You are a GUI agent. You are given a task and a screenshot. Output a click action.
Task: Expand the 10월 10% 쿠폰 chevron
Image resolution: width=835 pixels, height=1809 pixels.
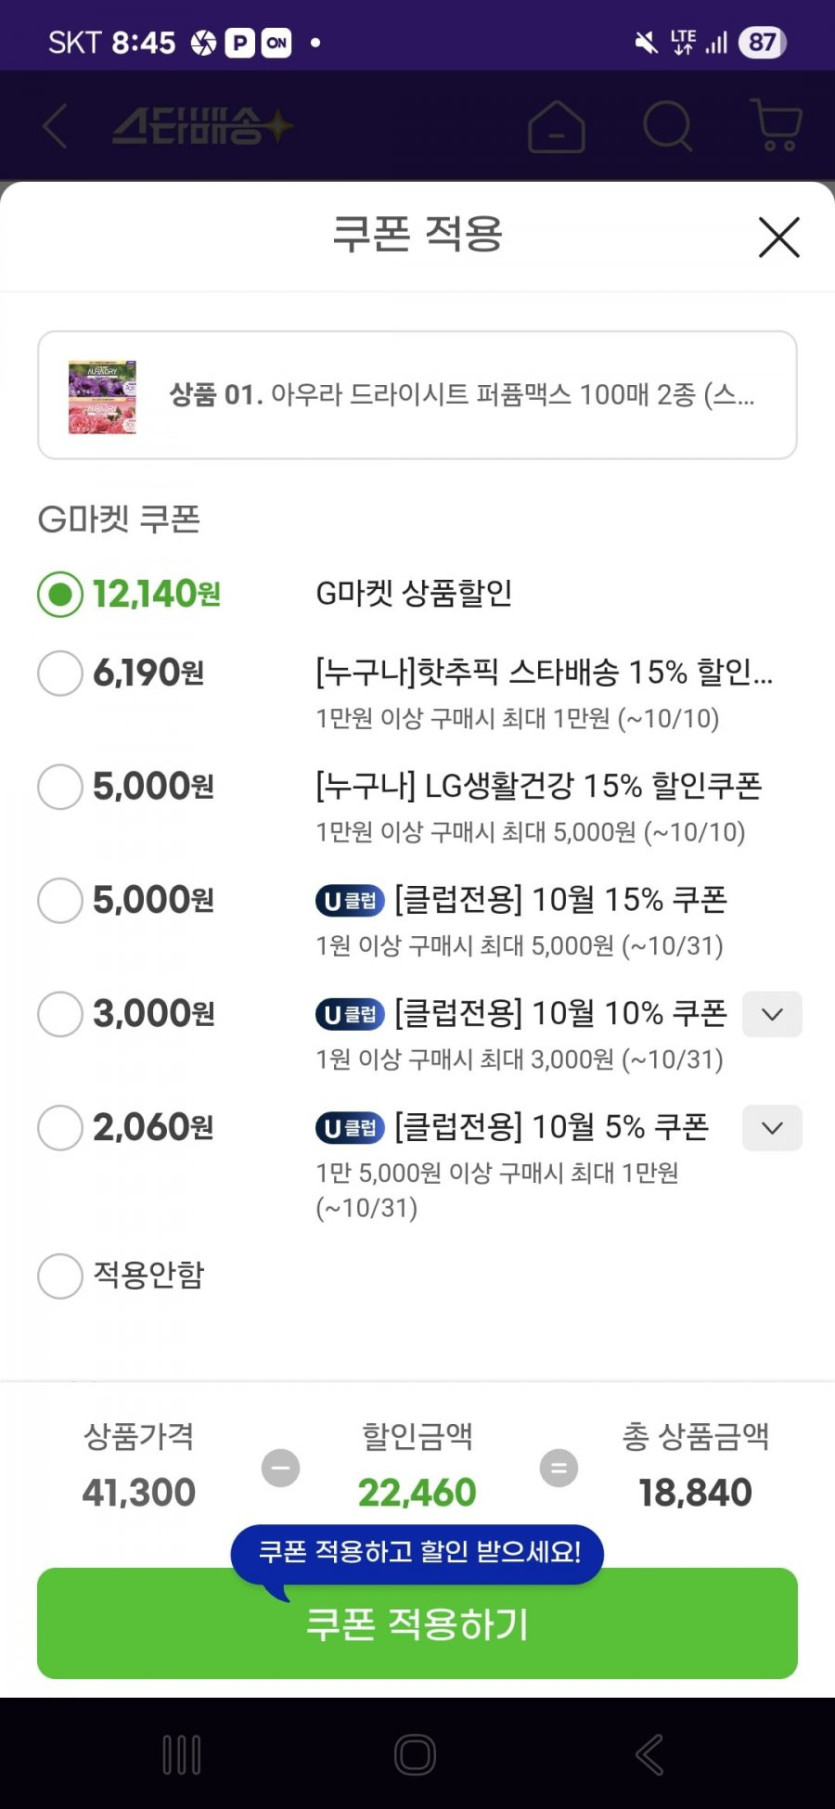771,1014
